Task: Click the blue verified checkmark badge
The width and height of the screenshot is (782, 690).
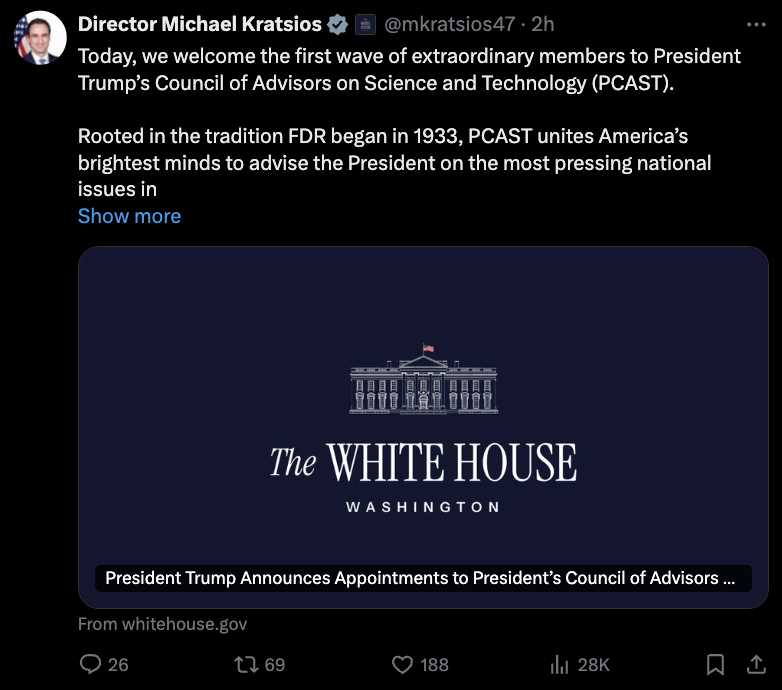Action: 338,24
